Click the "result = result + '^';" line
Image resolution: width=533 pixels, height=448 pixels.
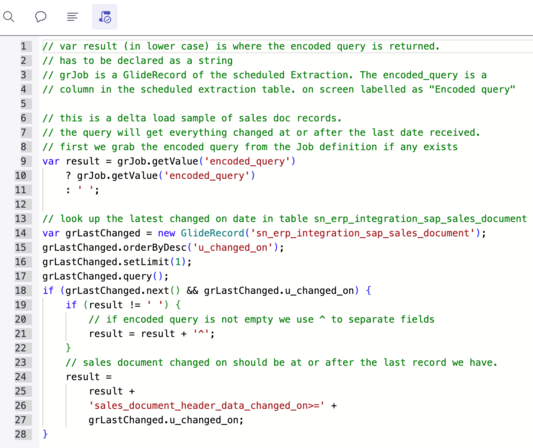point(152,333)
